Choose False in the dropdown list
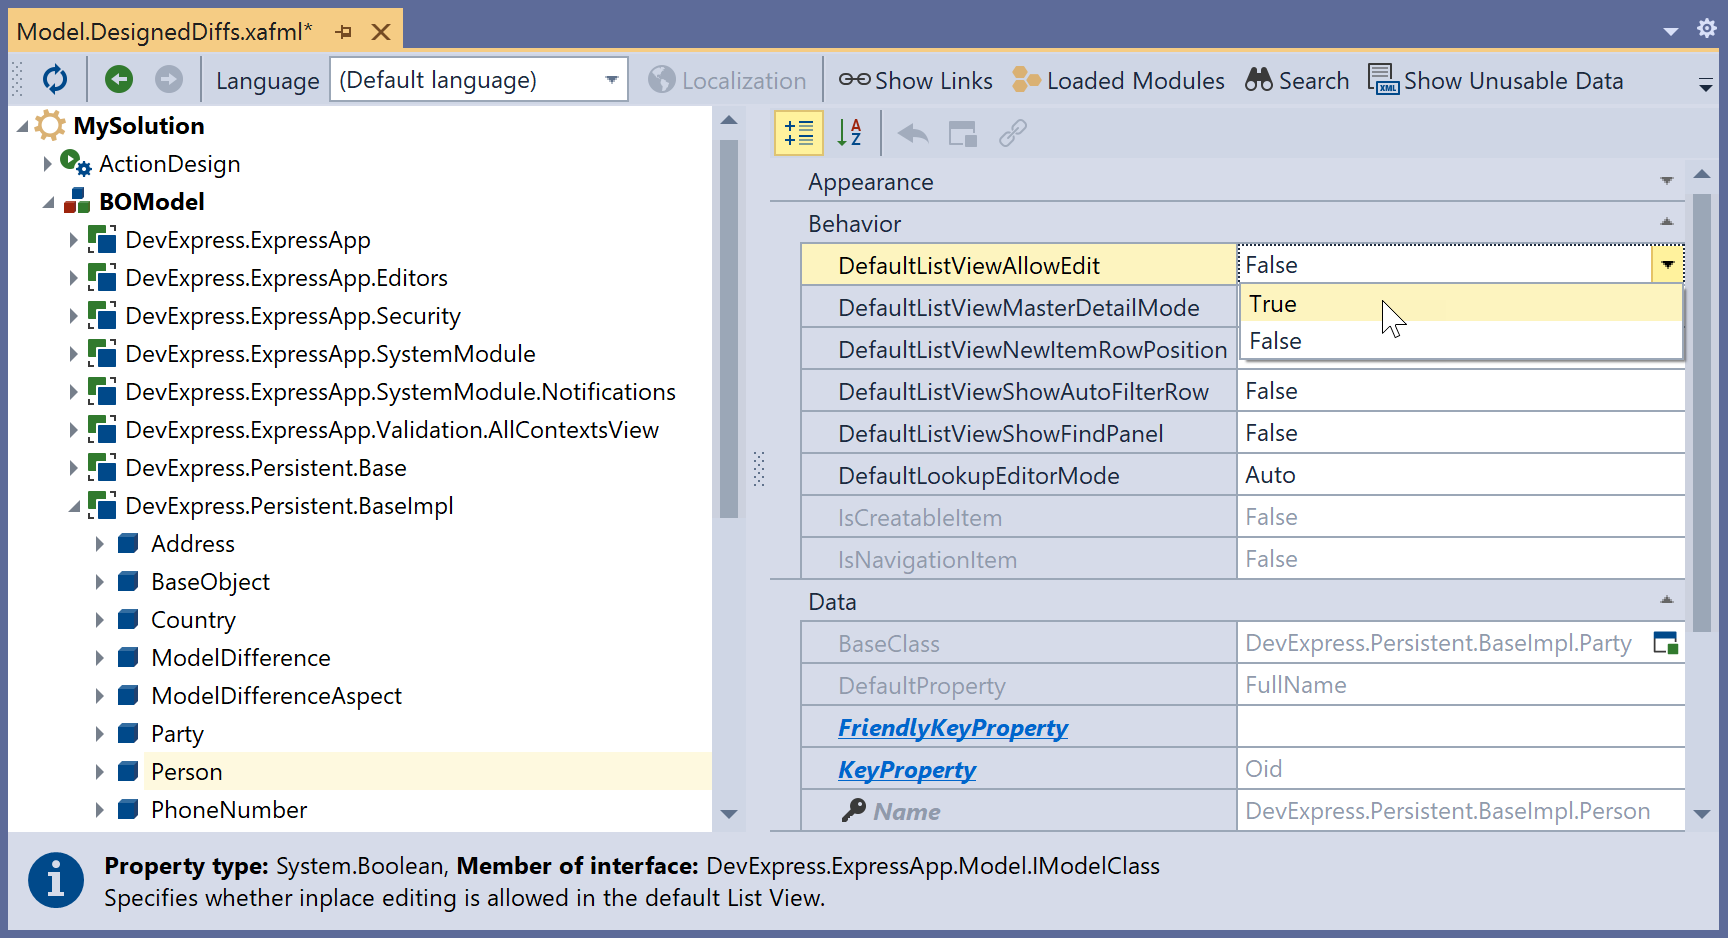This screenshot has height=938, width=1728. 1276,341
